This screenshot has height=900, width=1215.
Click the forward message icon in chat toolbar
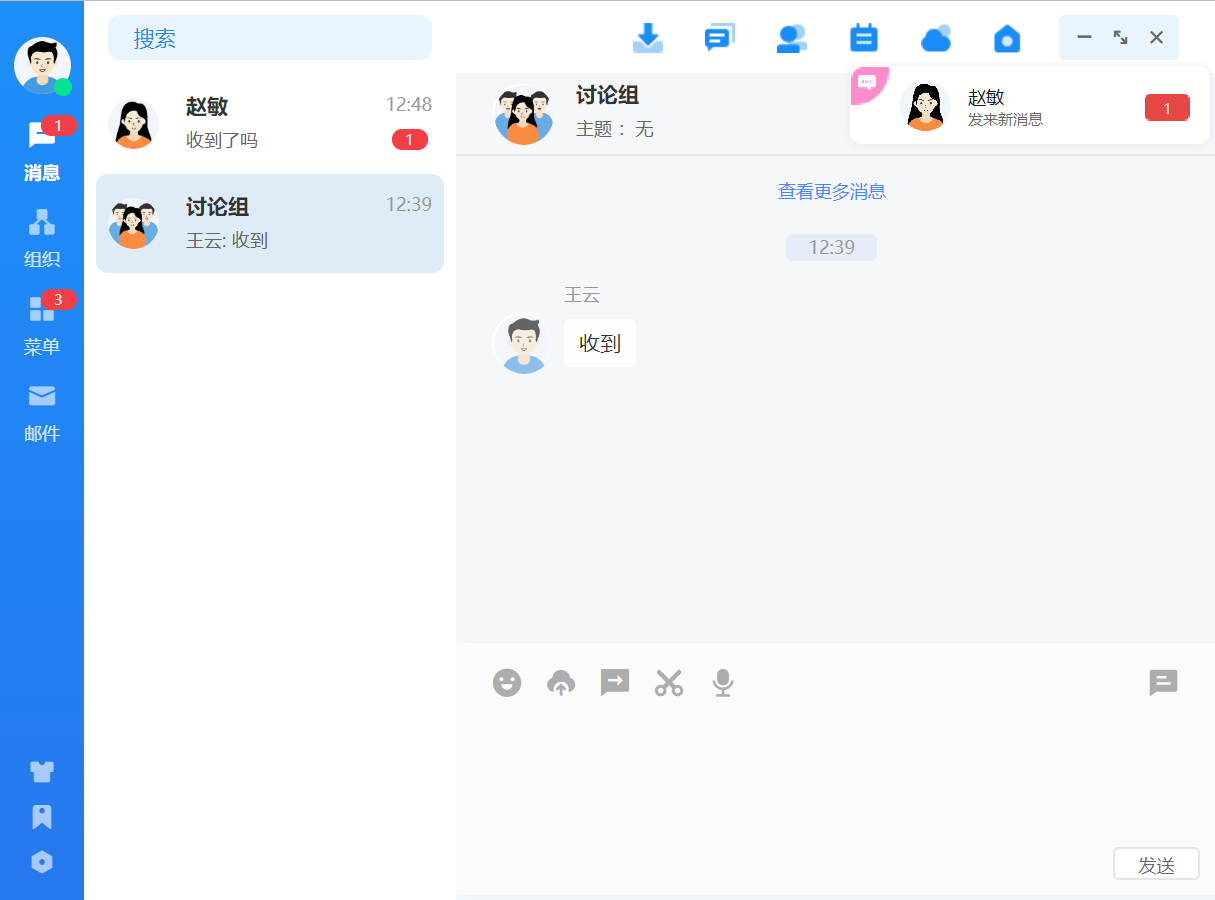[x=615, y=683]
